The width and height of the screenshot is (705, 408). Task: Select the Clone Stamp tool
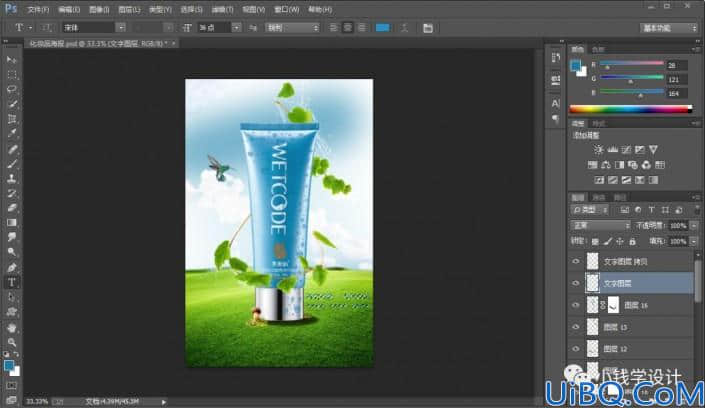click(x=12, y=179)
